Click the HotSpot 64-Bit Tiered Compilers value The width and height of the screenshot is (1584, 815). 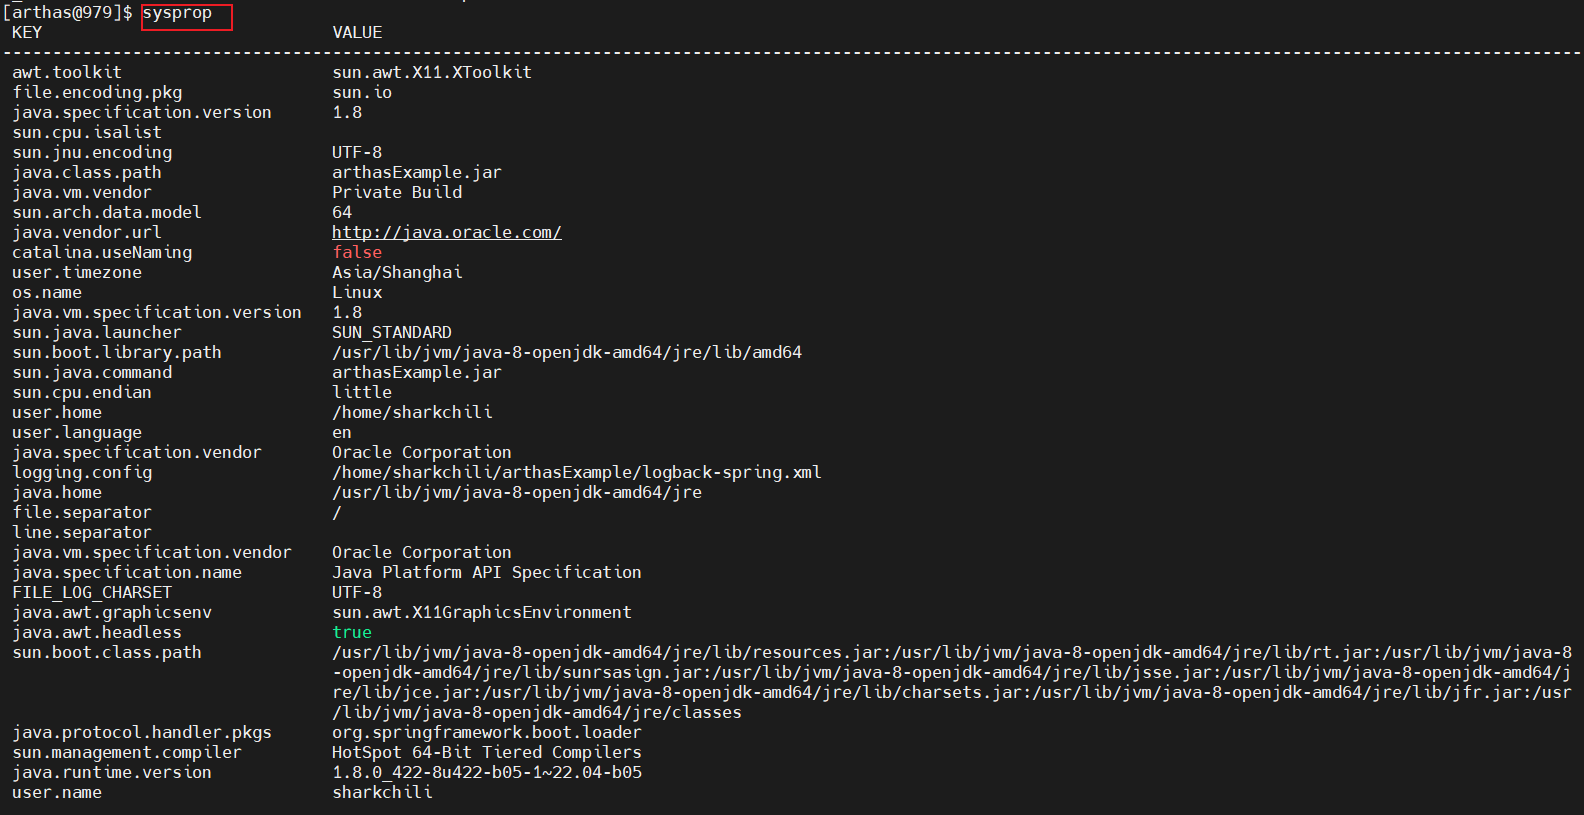(487, 752)
